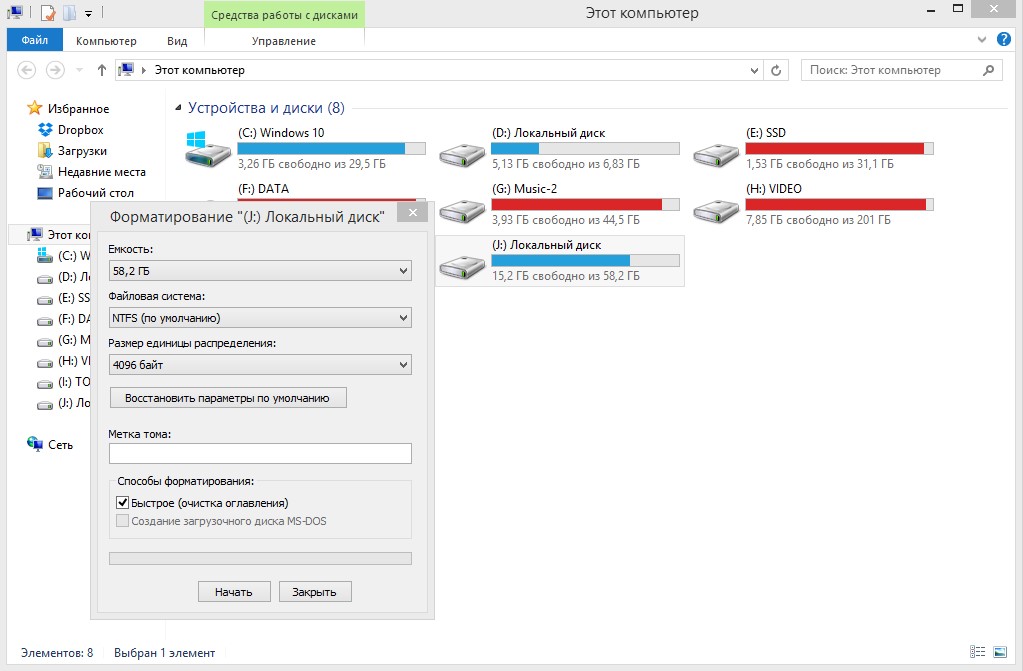The height and width of the screenshot is (671, 1023).
Task: Restore default format parameters button
Action: 228,398
